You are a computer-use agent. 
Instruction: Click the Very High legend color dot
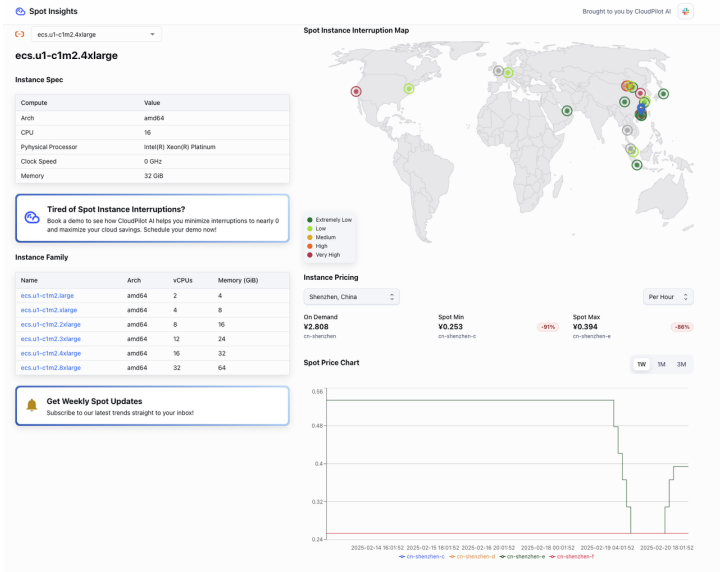tap(310, 255)
